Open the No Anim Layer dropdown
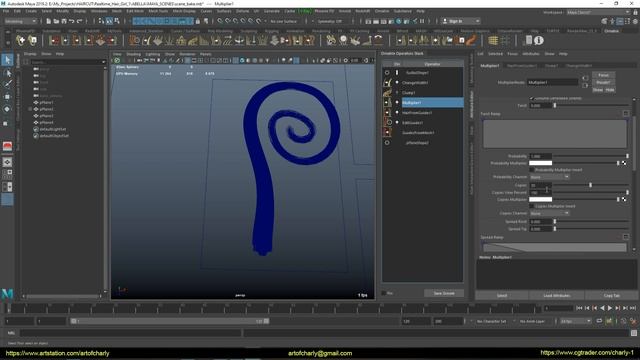The height and width of the screenshot is (360, 640). point(533,321)
